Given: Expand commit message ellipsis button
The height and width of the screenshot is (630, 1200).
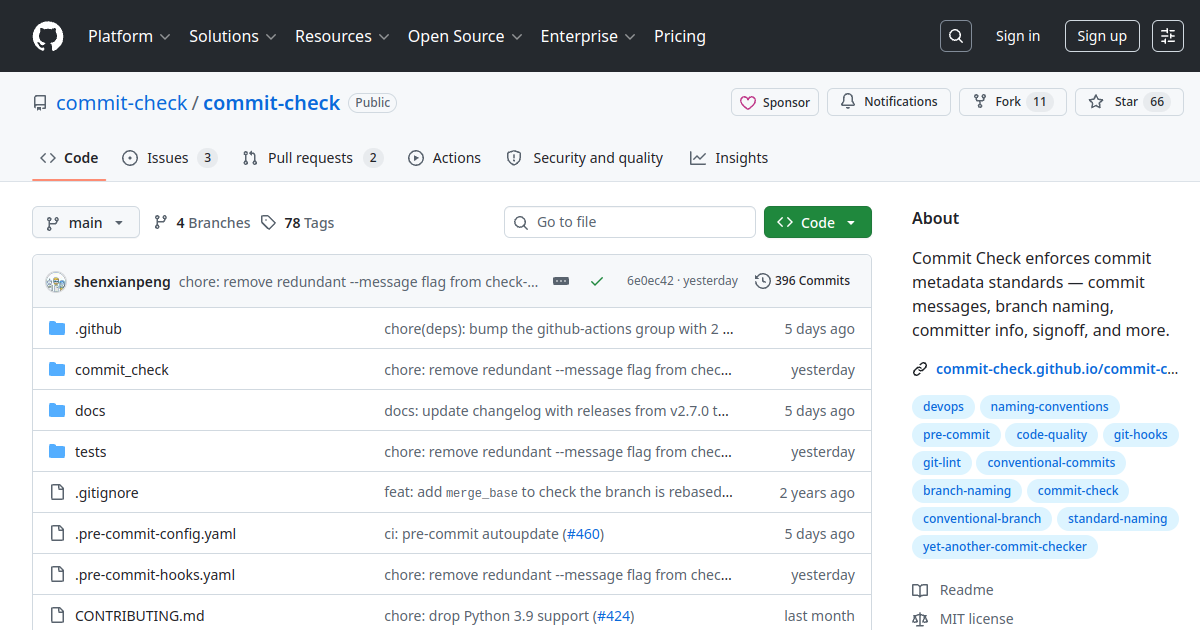Looking at the screenshot, I should 561,281.
